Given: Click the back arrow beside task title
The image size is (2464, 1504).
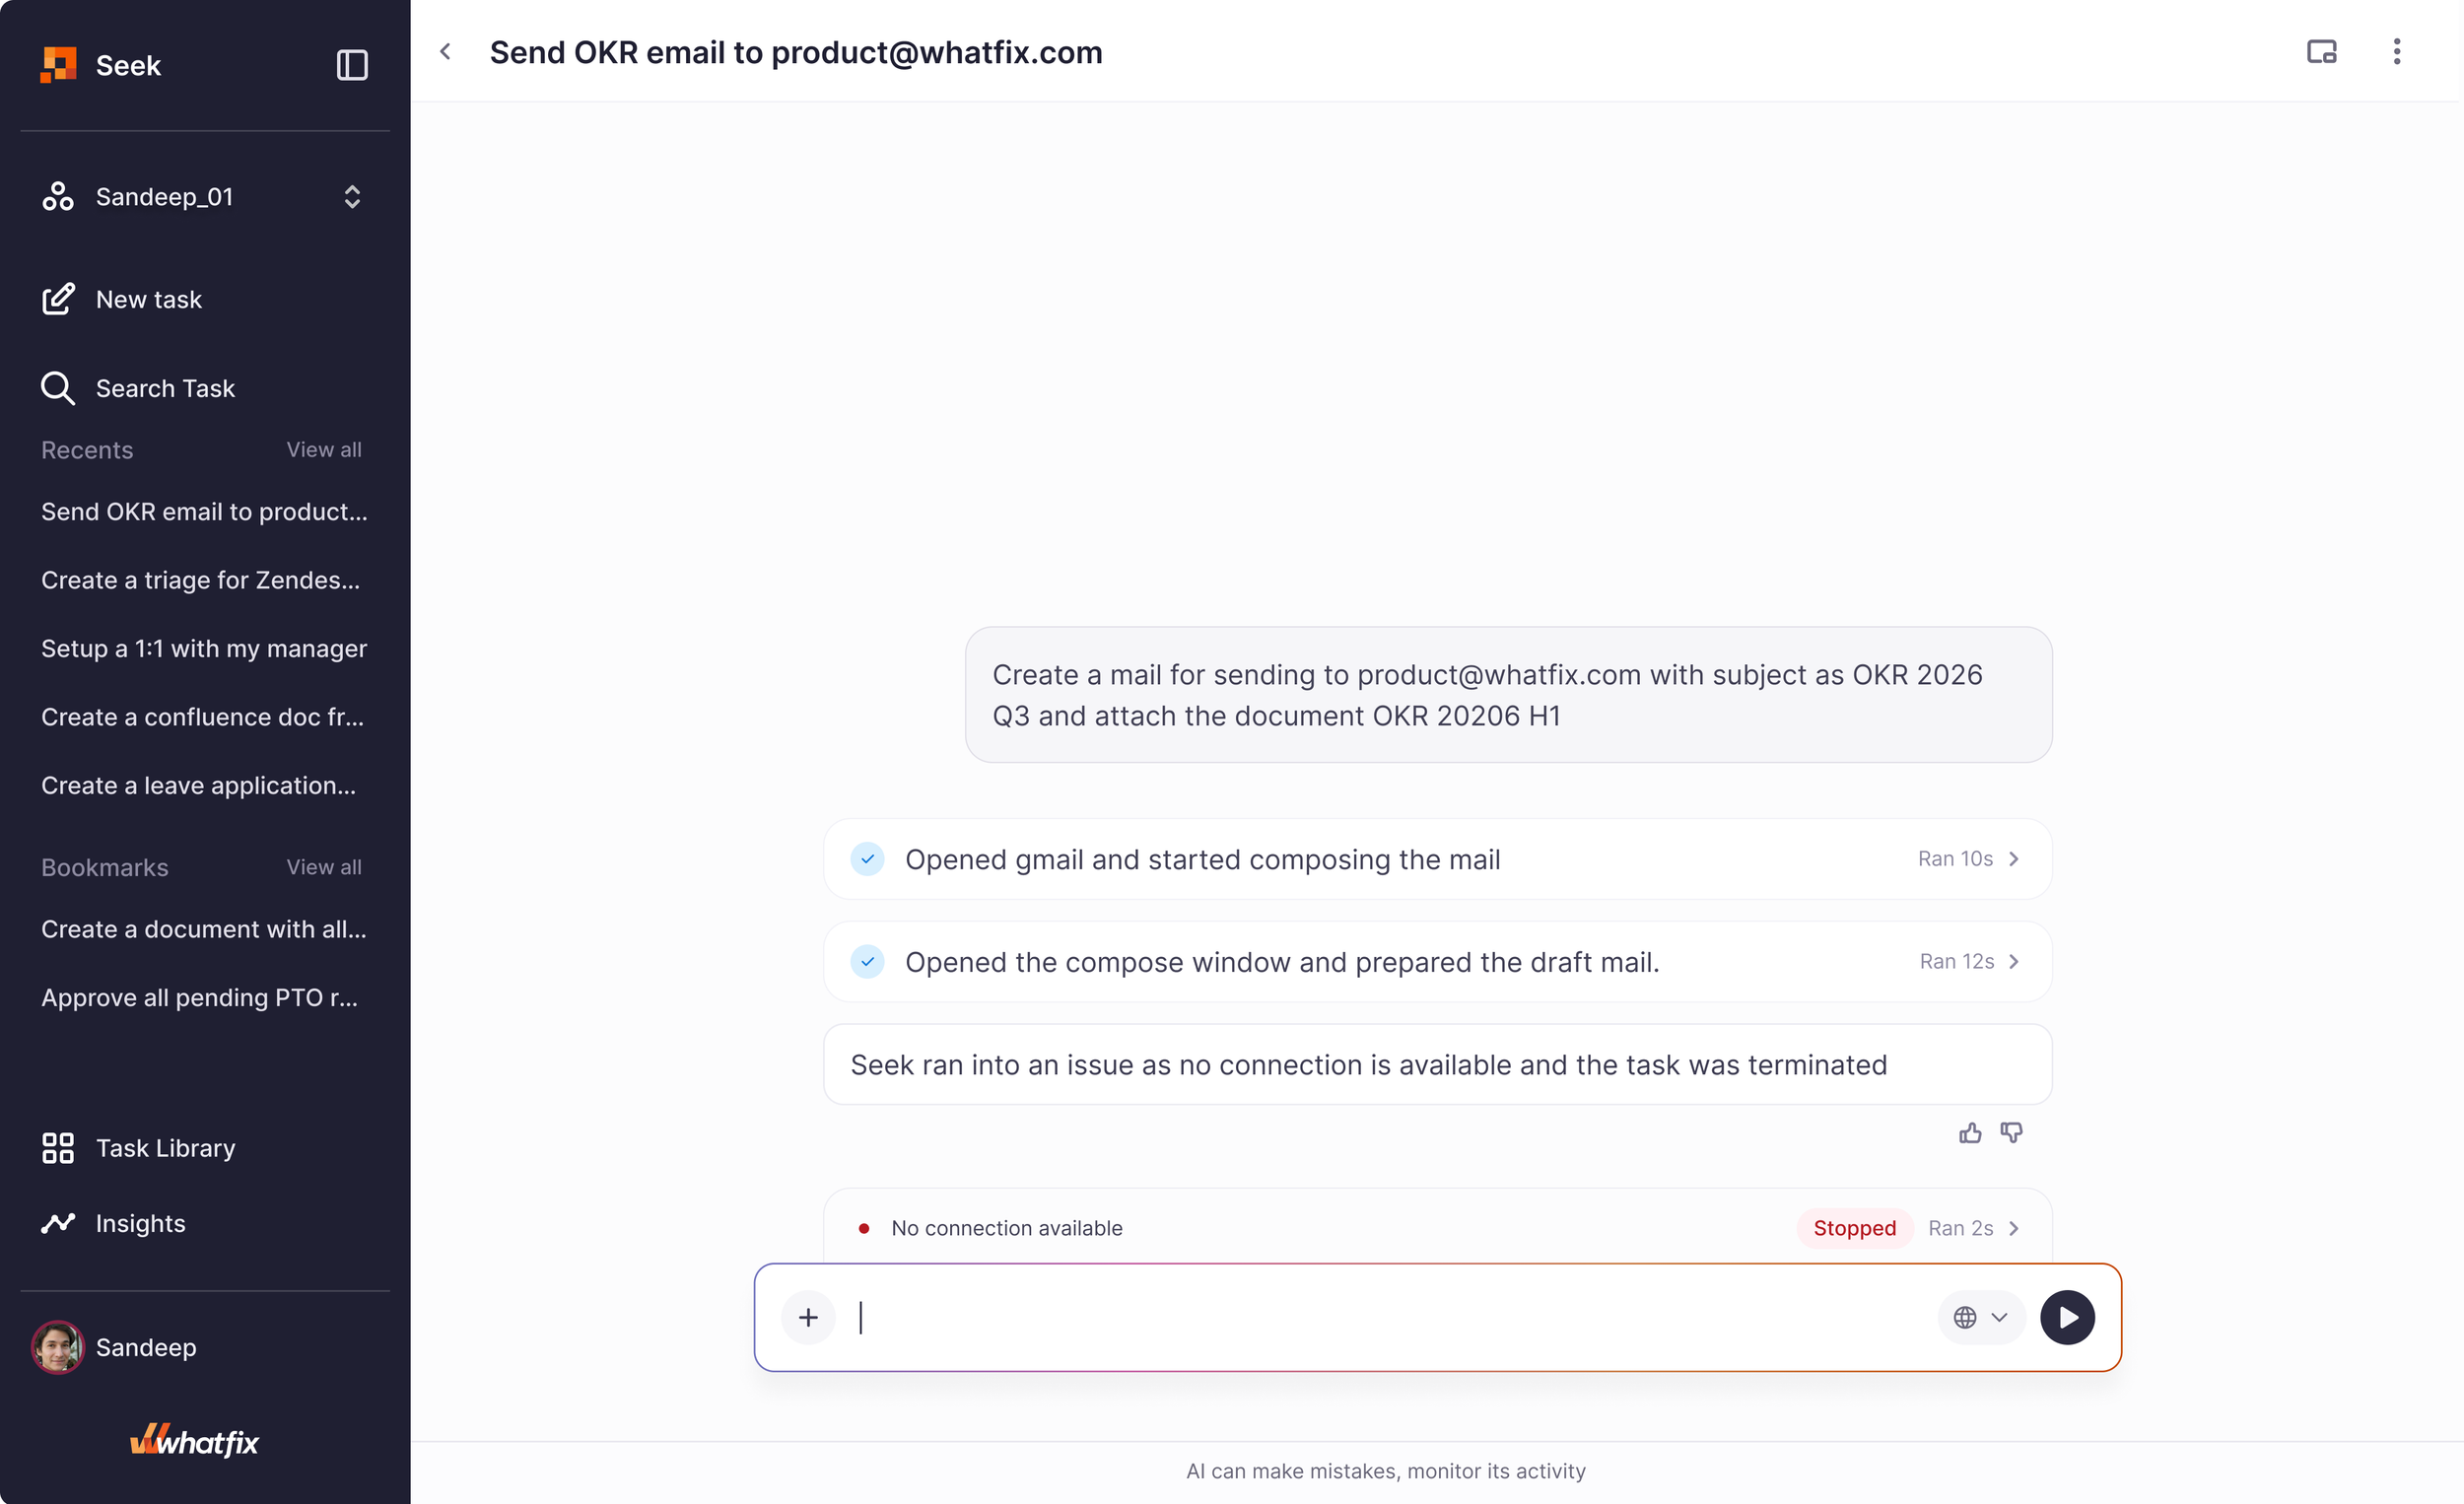Looking at the screenshot, I should (446, 52).
